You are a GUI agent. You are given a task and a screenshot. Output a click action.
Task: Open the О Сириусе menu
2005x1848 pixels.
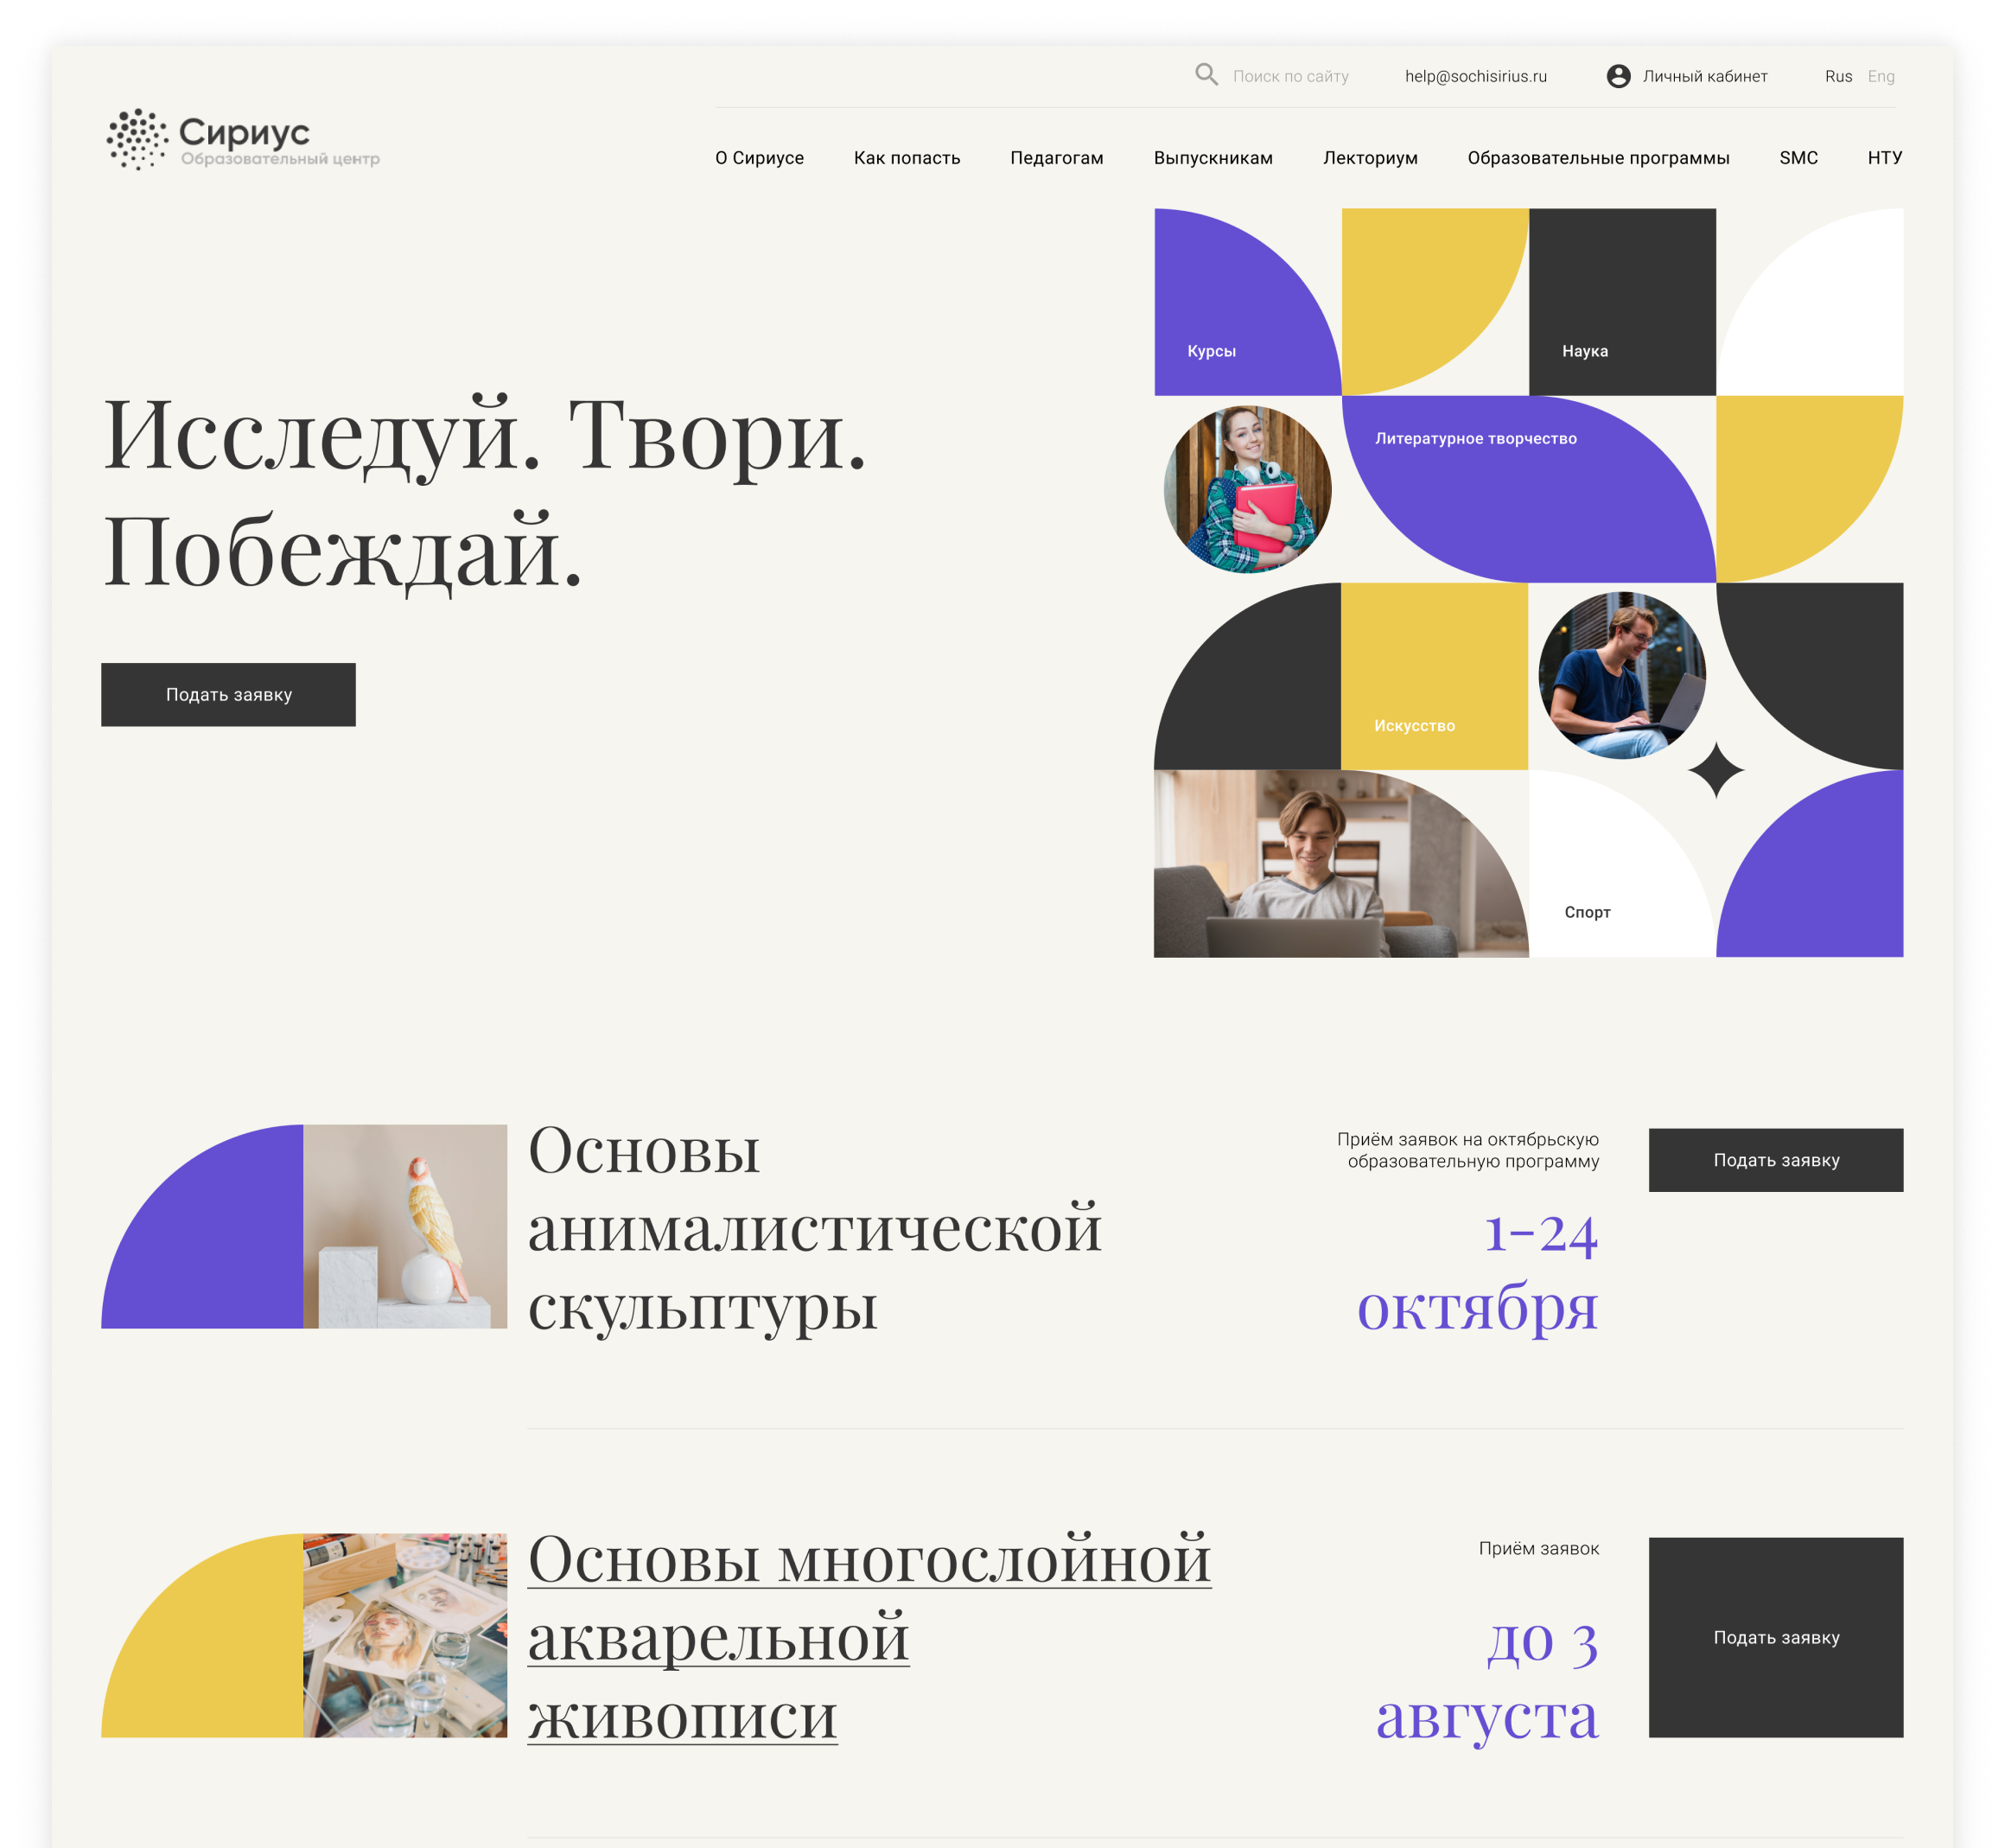(x=759, y=158)
